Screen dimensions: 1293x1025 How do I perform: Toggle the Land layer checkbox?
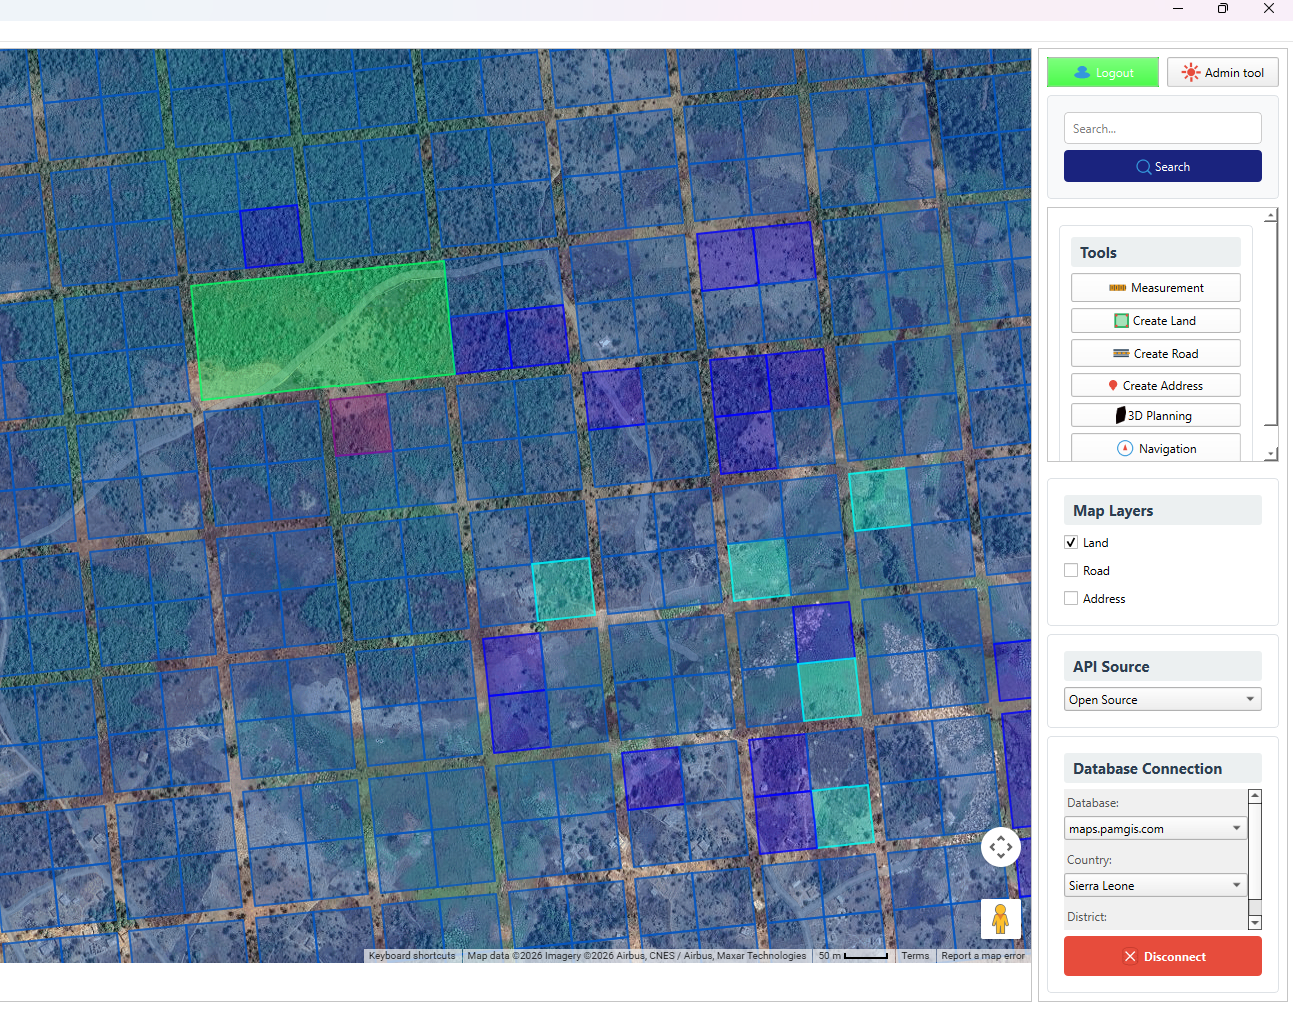pos(1071,543)
